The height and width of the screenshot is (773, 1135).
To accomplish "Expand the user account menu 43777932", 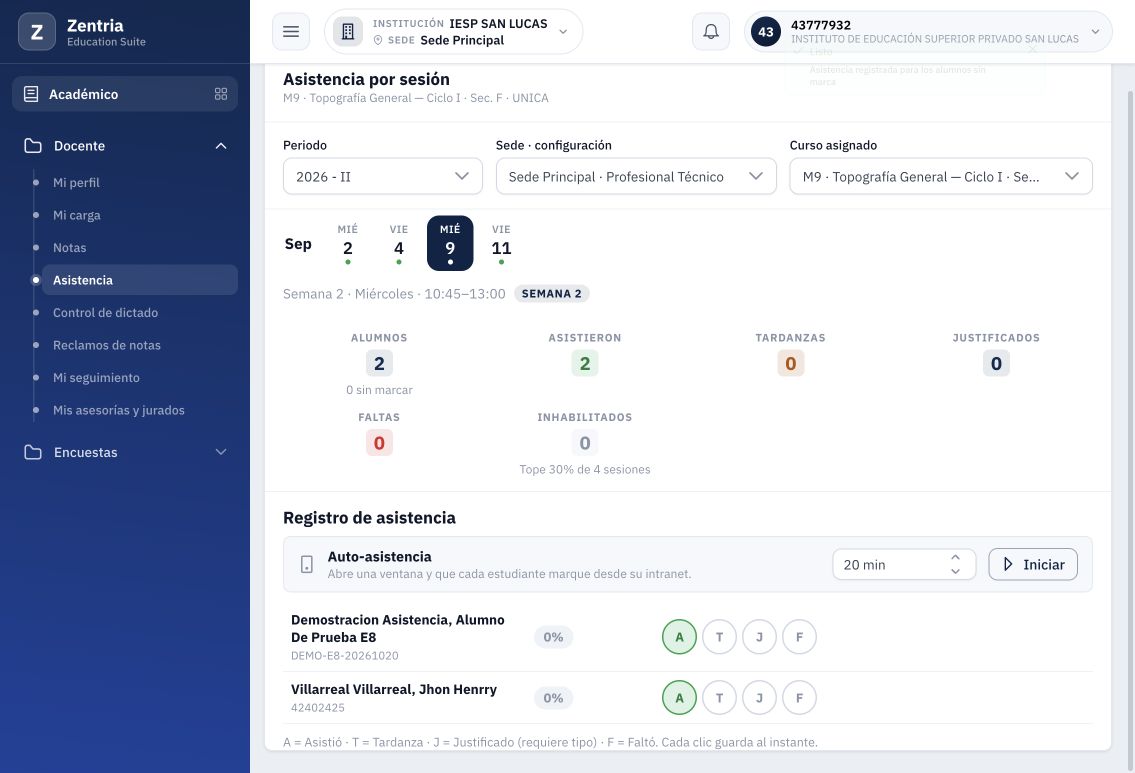I will point(928,32).
